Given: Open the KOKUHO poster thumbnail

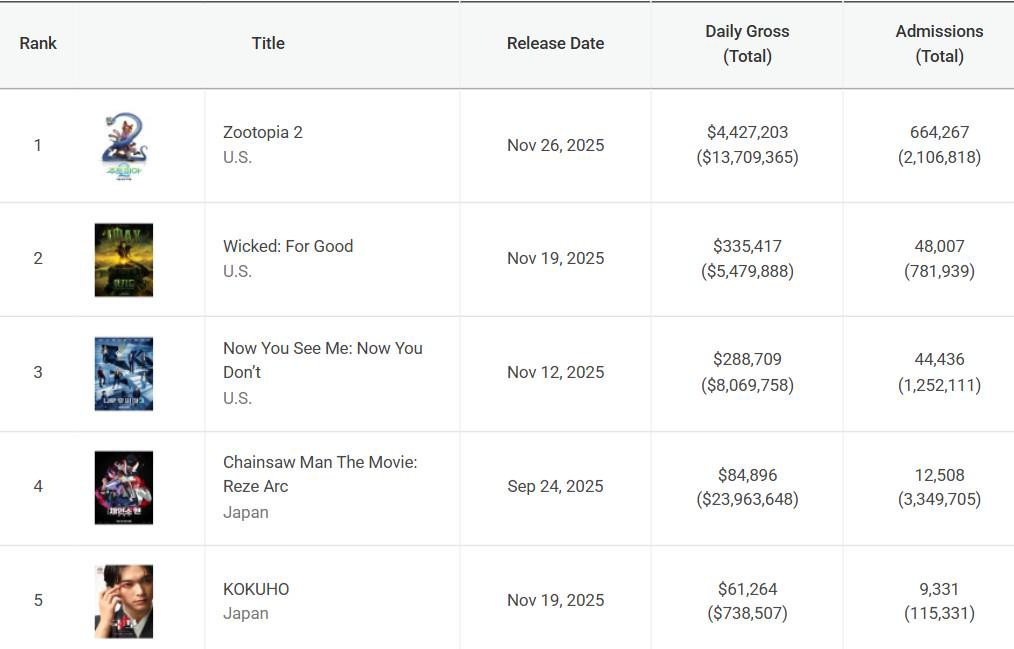Looking at the screenshot, I should [124, 601].
